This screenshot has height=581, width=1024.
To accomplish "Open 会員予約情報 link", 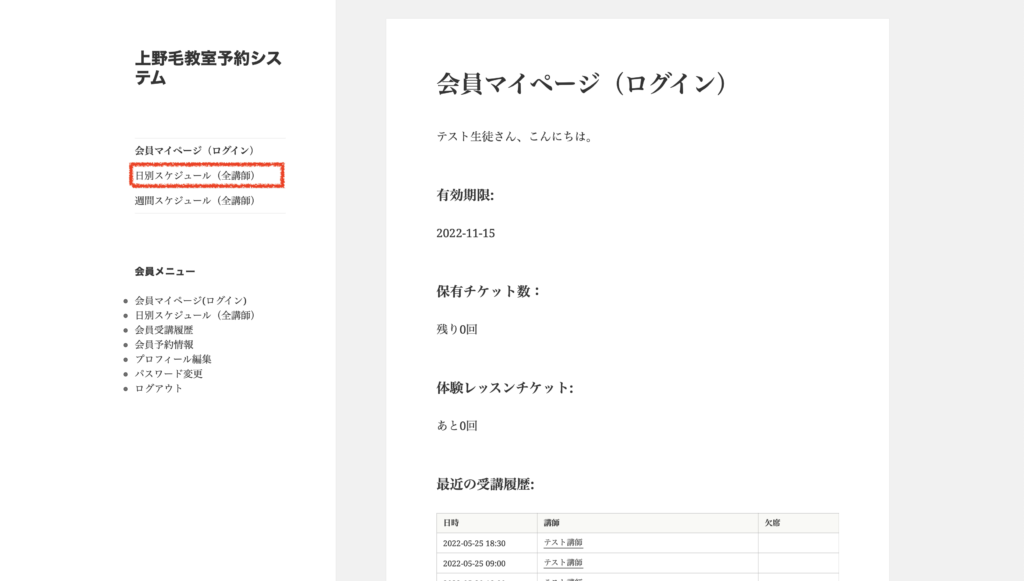I will pyautogui.click(x=164, y=345).
